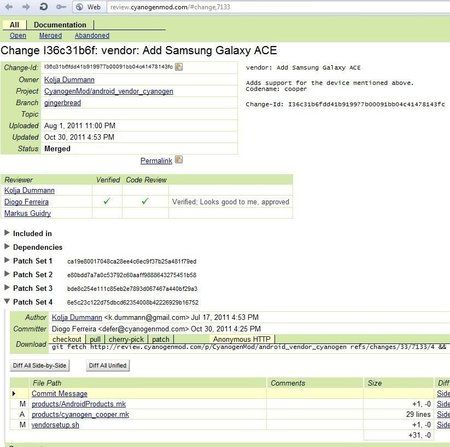Open the Merged changes link

tap(51, 36)
